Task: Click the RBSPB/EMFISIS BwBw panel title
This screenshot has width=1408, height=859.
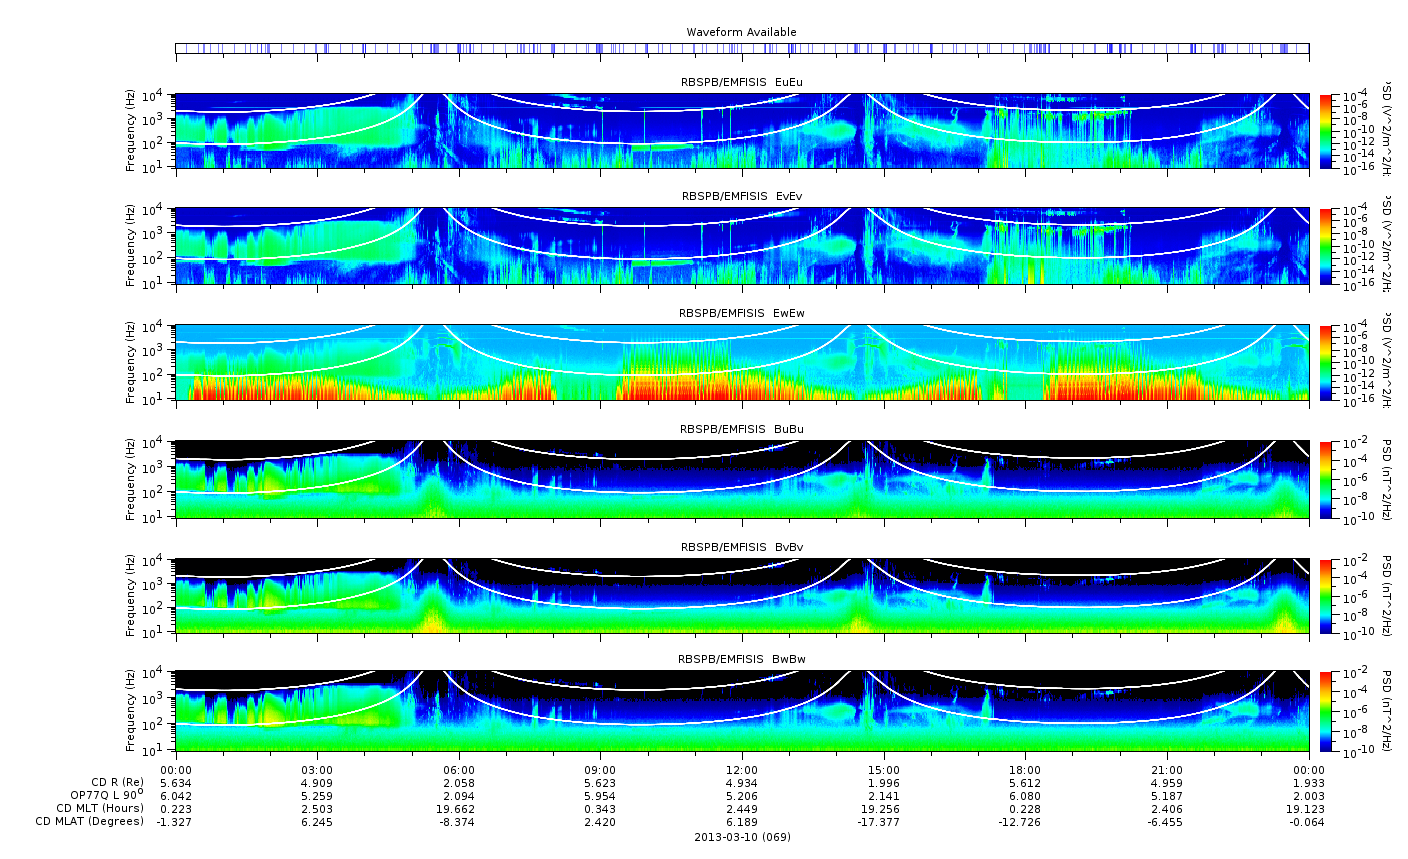Action: pyautogui.click(x=742, y=659)
